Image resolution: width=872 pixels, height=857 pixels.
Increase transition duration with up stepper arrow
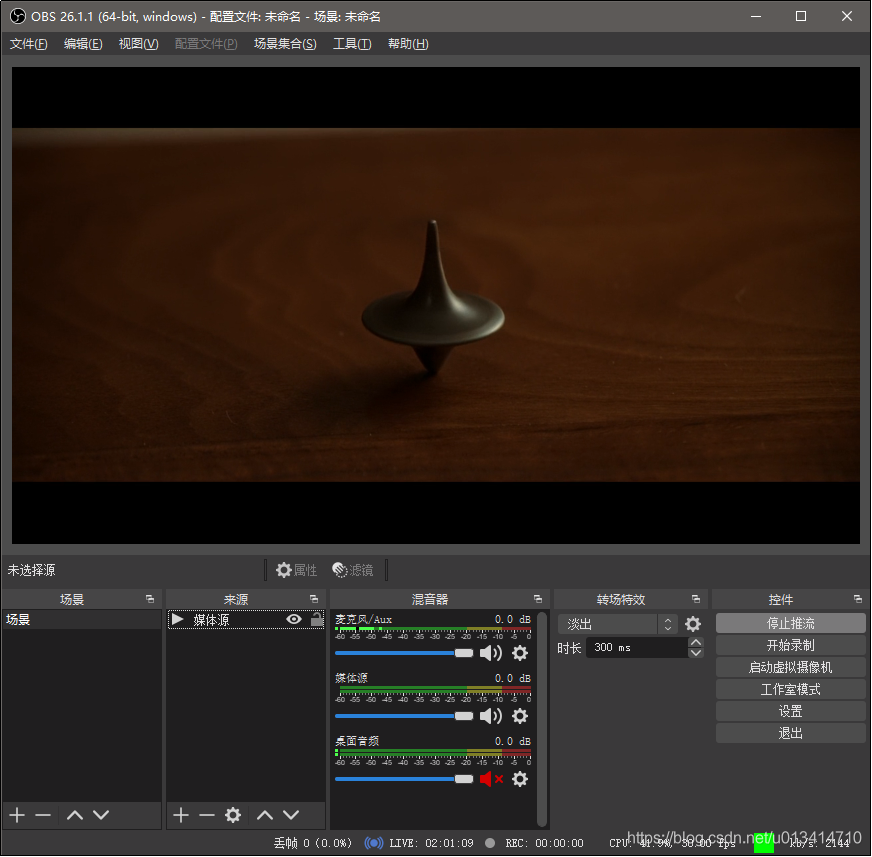point(696,642)
